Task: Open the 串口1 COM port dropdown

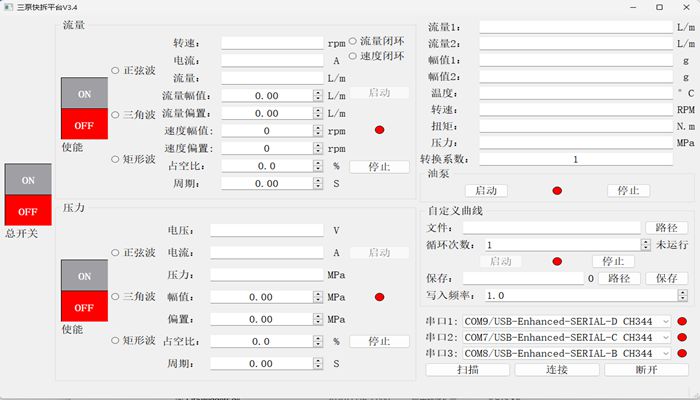Action: coord(666,322)
